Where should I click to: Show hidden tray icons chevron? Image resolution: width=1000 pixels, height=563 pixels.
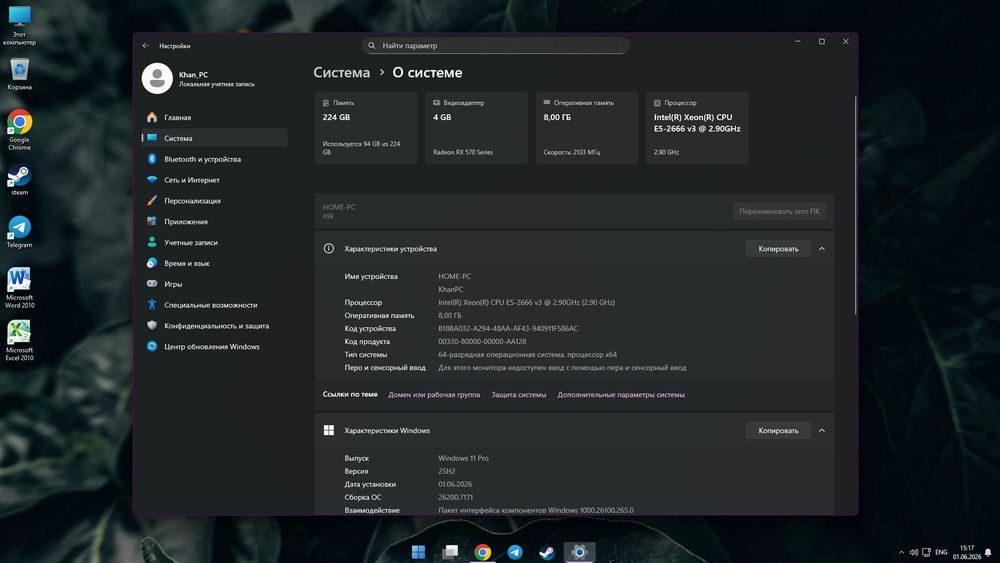pos(901,552)
